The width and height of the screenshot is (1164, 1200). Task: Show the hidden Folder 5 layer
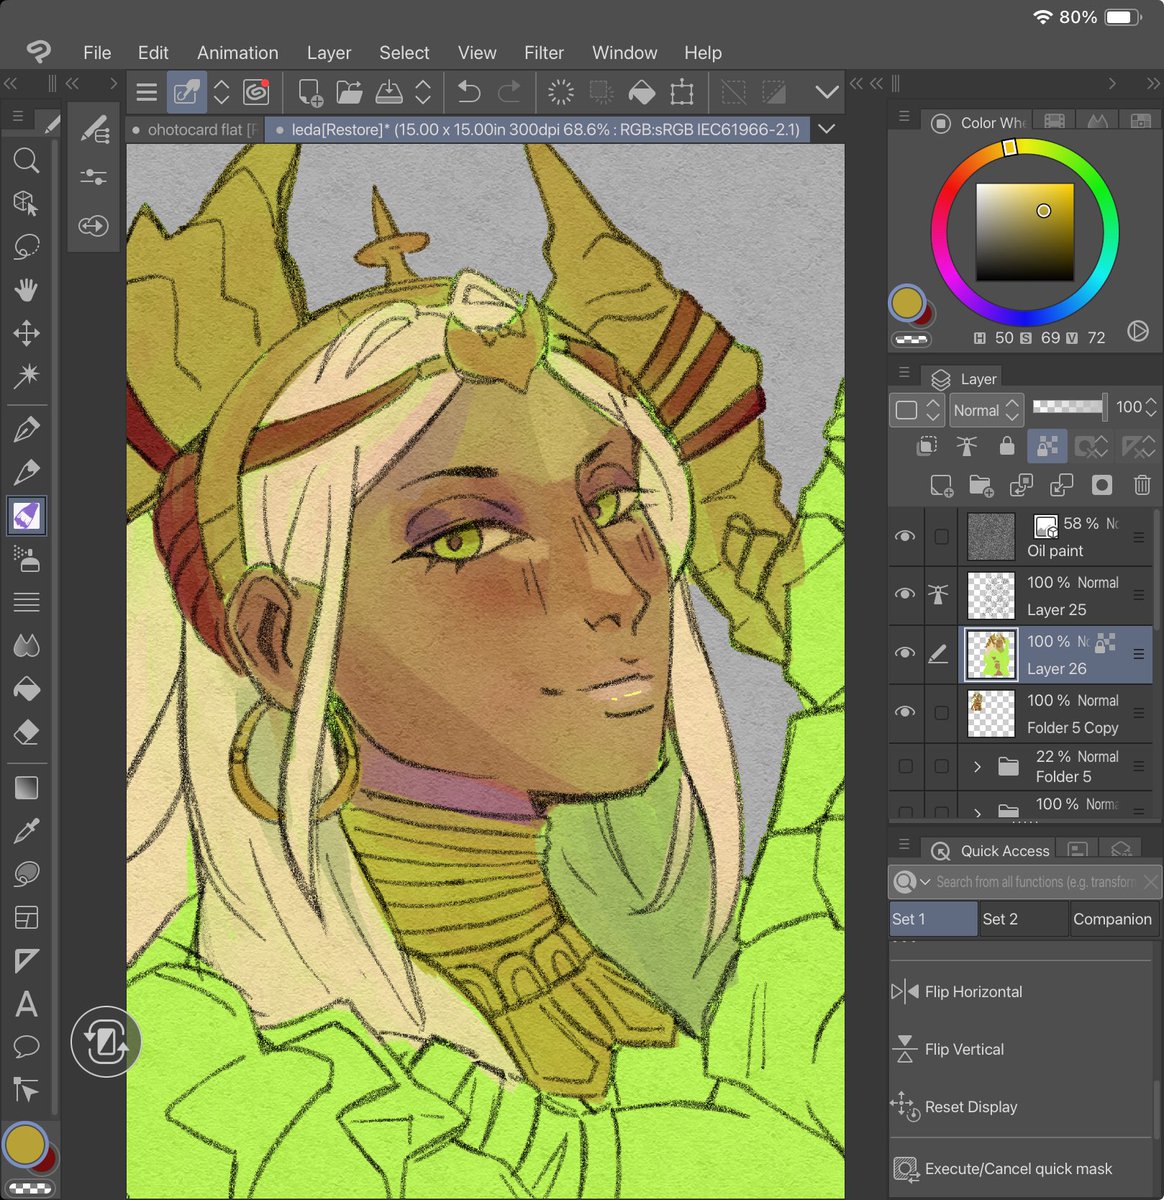pos(905,766)
